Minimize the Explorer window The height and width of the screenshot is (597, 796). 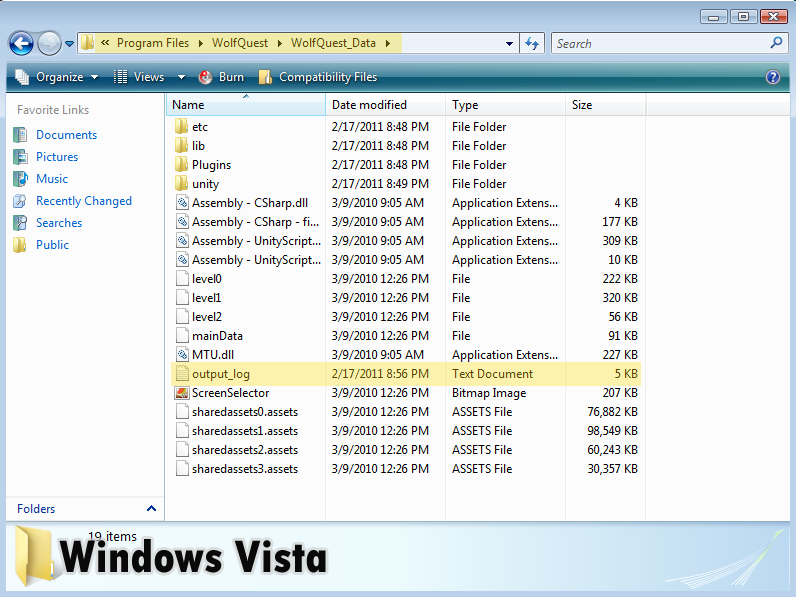[714, 17]
